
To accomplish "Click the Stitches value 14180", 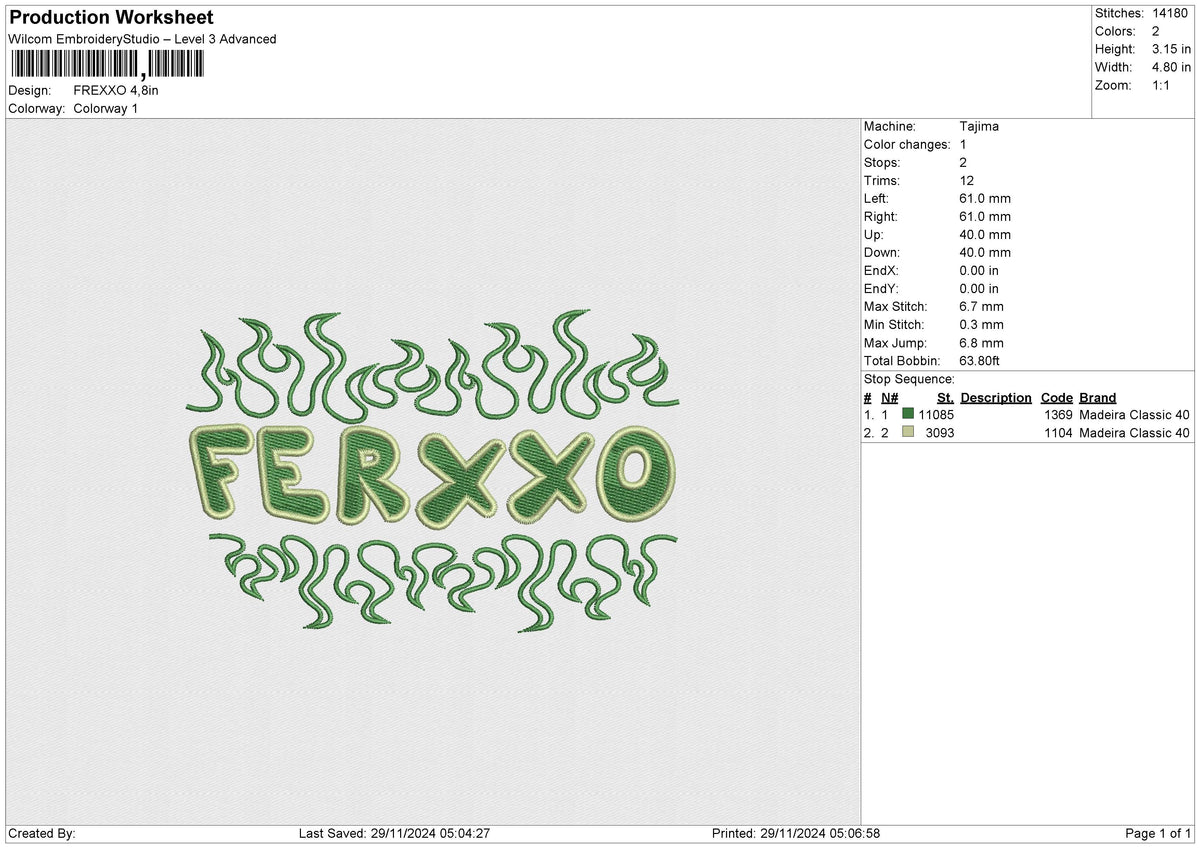I will click(x=1171, y=13).
